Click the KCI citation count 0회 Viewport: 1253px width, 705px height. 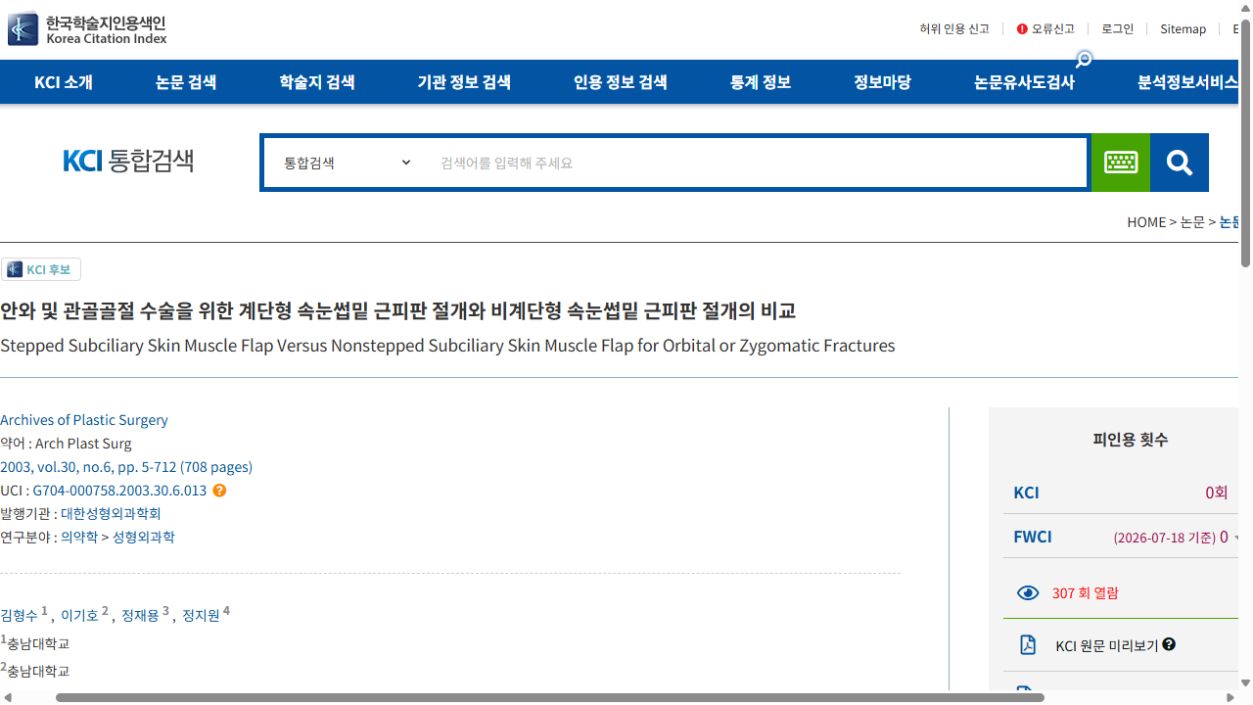(x=1216, y=492)
